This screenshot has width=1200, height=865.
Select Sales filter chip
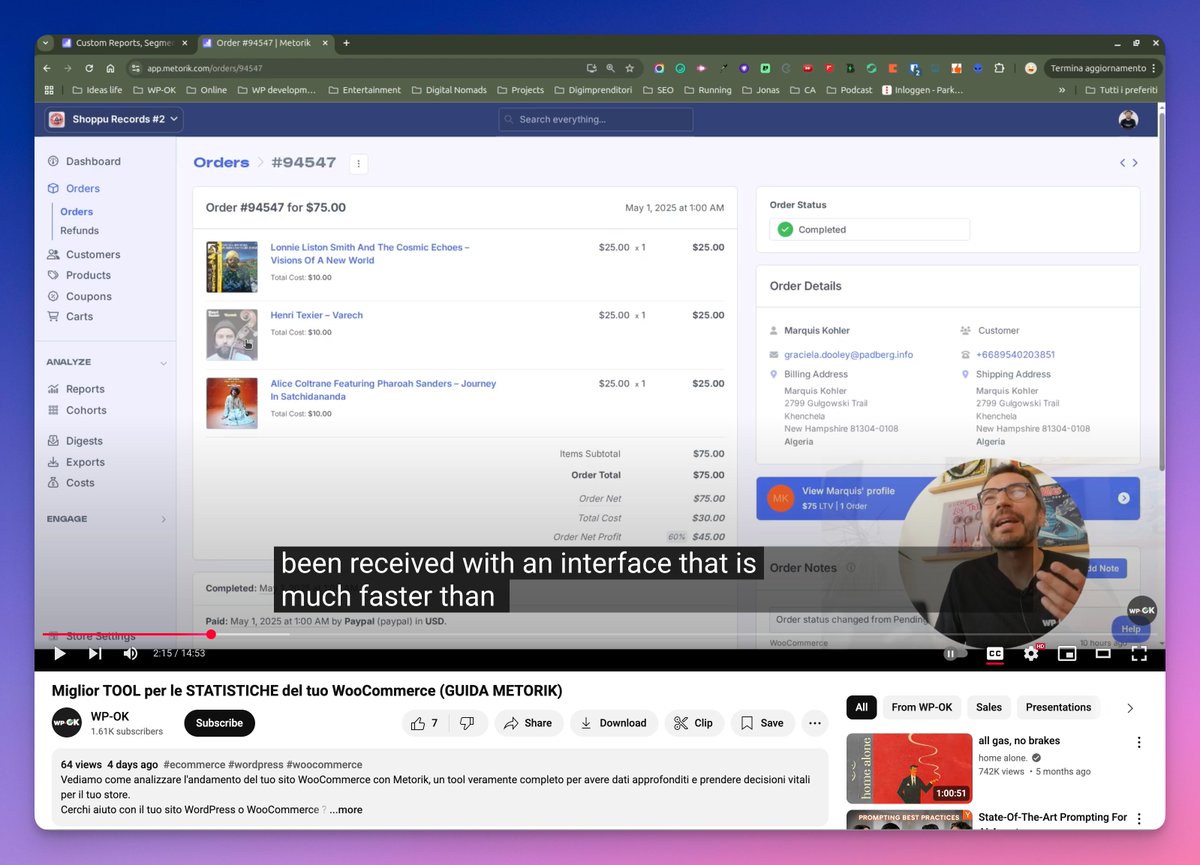click(x=989, y=707)
